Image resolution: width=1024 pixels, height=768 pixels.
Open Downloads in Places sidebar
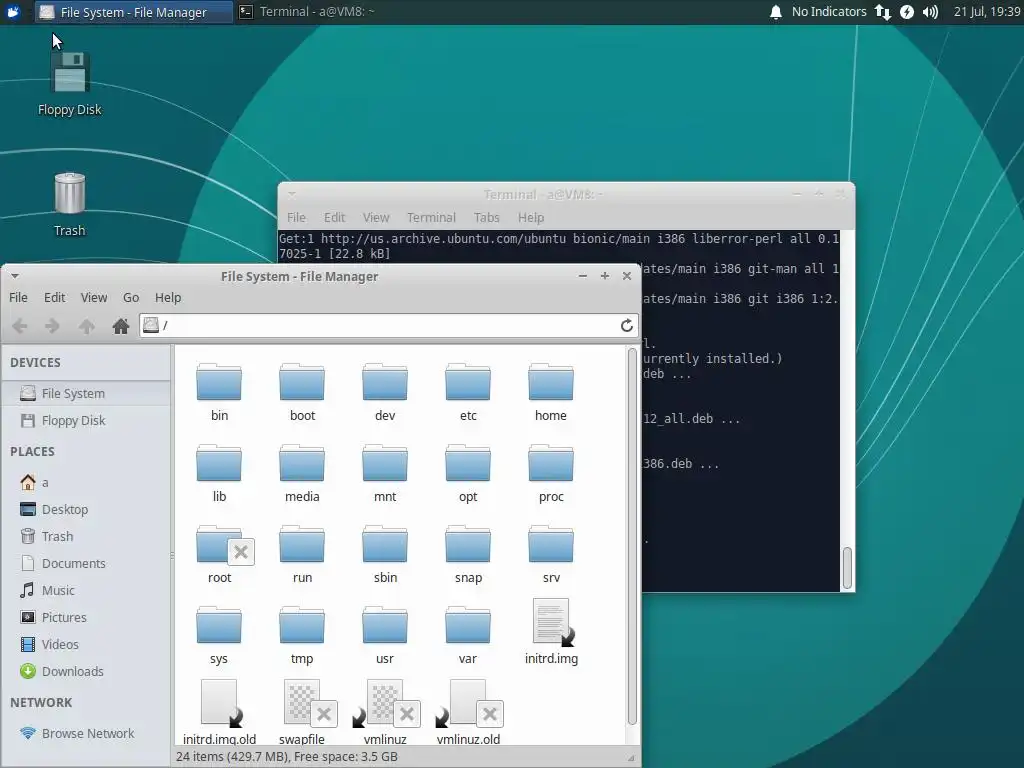(86, 671)
